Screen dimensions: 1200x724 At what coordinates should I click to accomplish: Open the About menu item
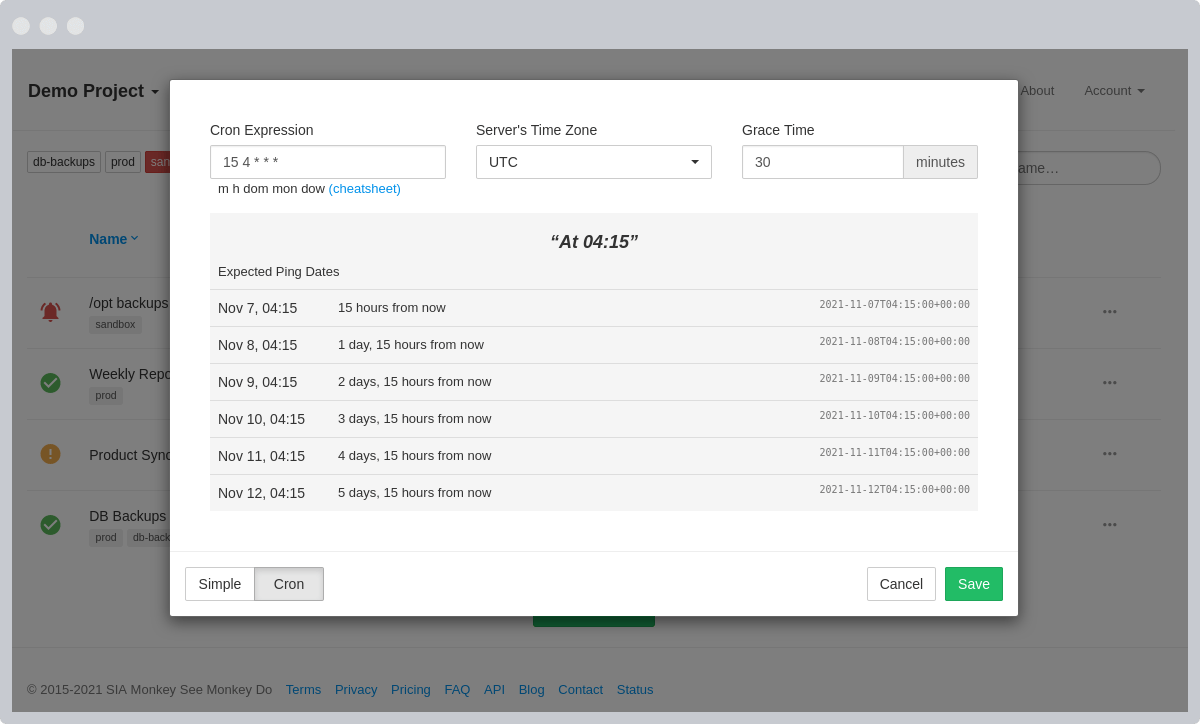[1037, 90]
